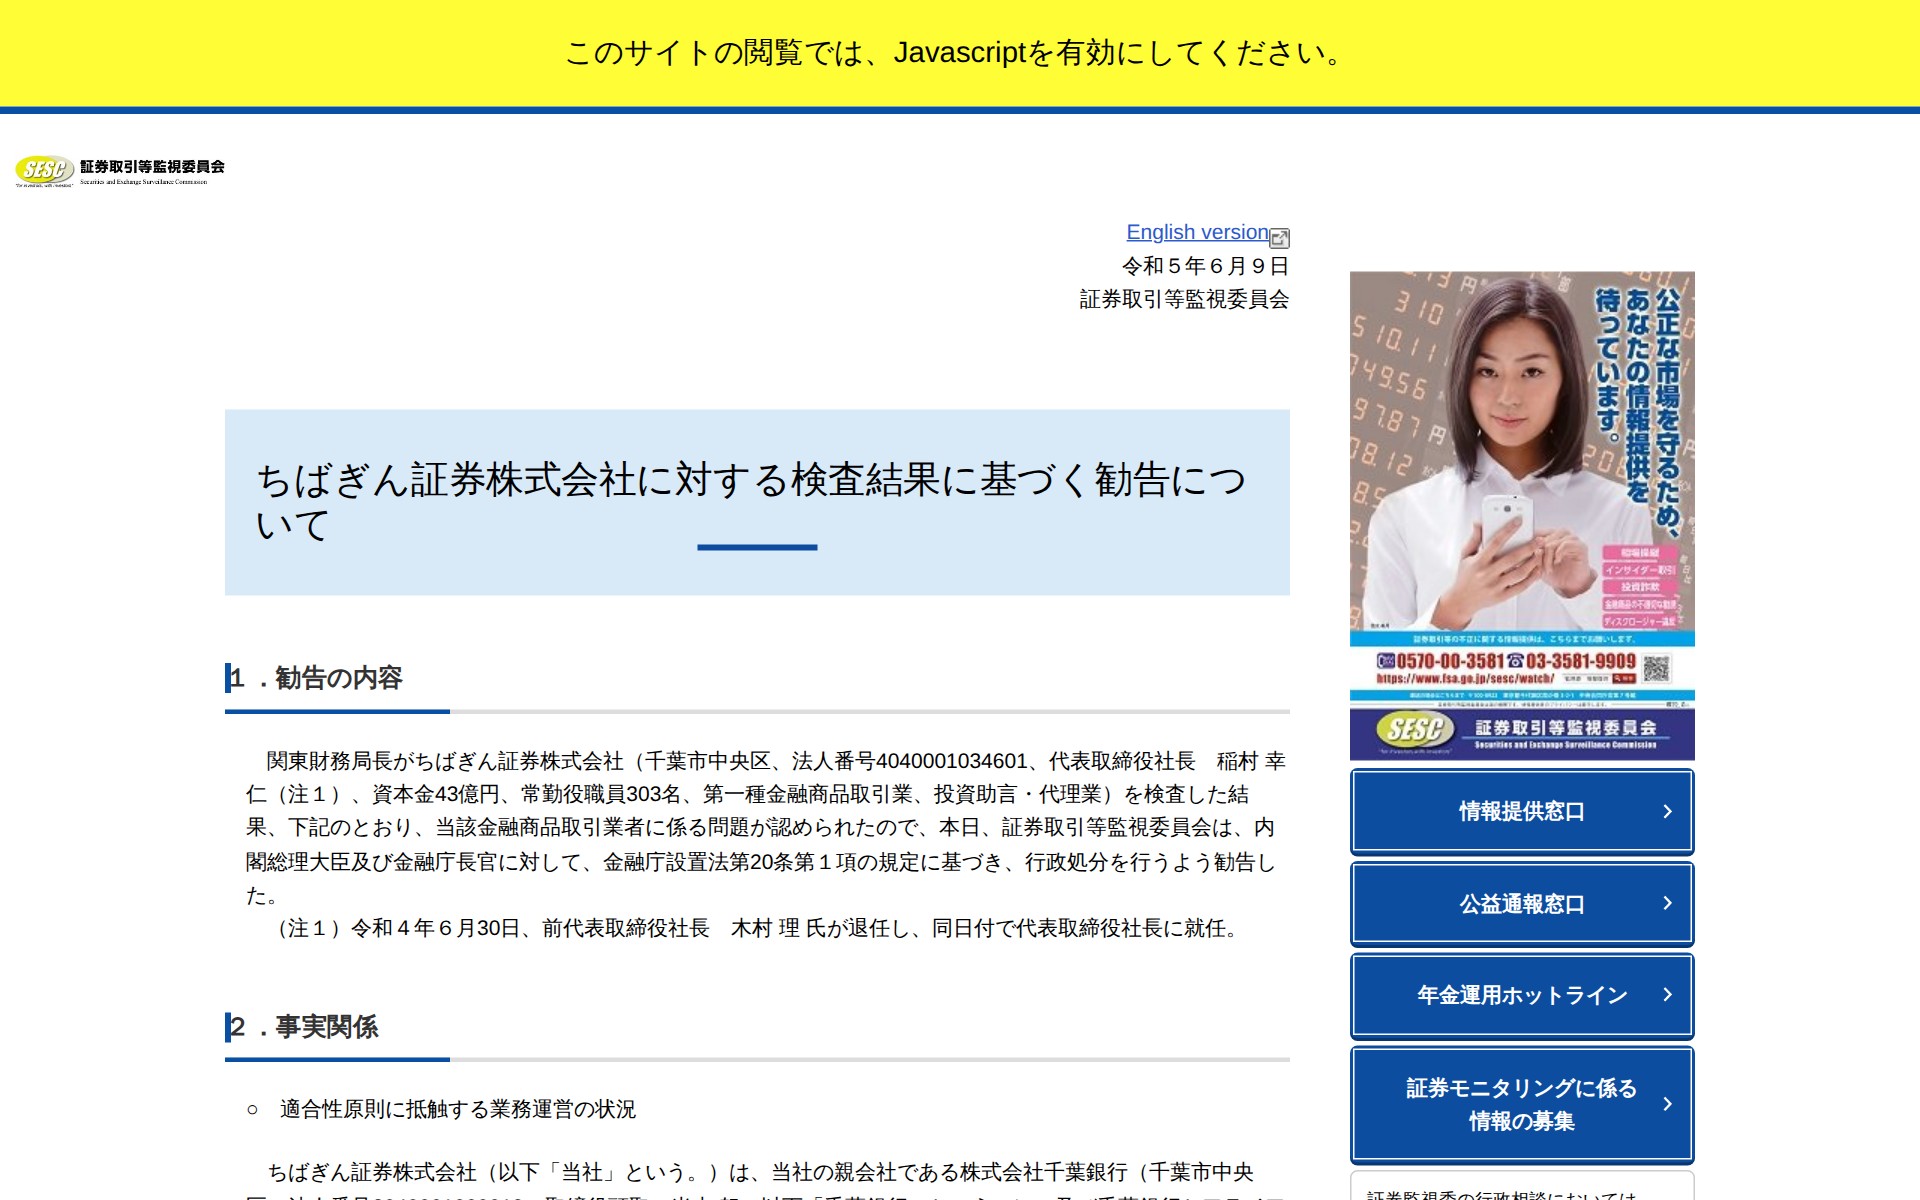The image size is (1920, 1200).
Task: Click the chevron arrow on 情報提供窓口
Action: (x=1667, y=811)
